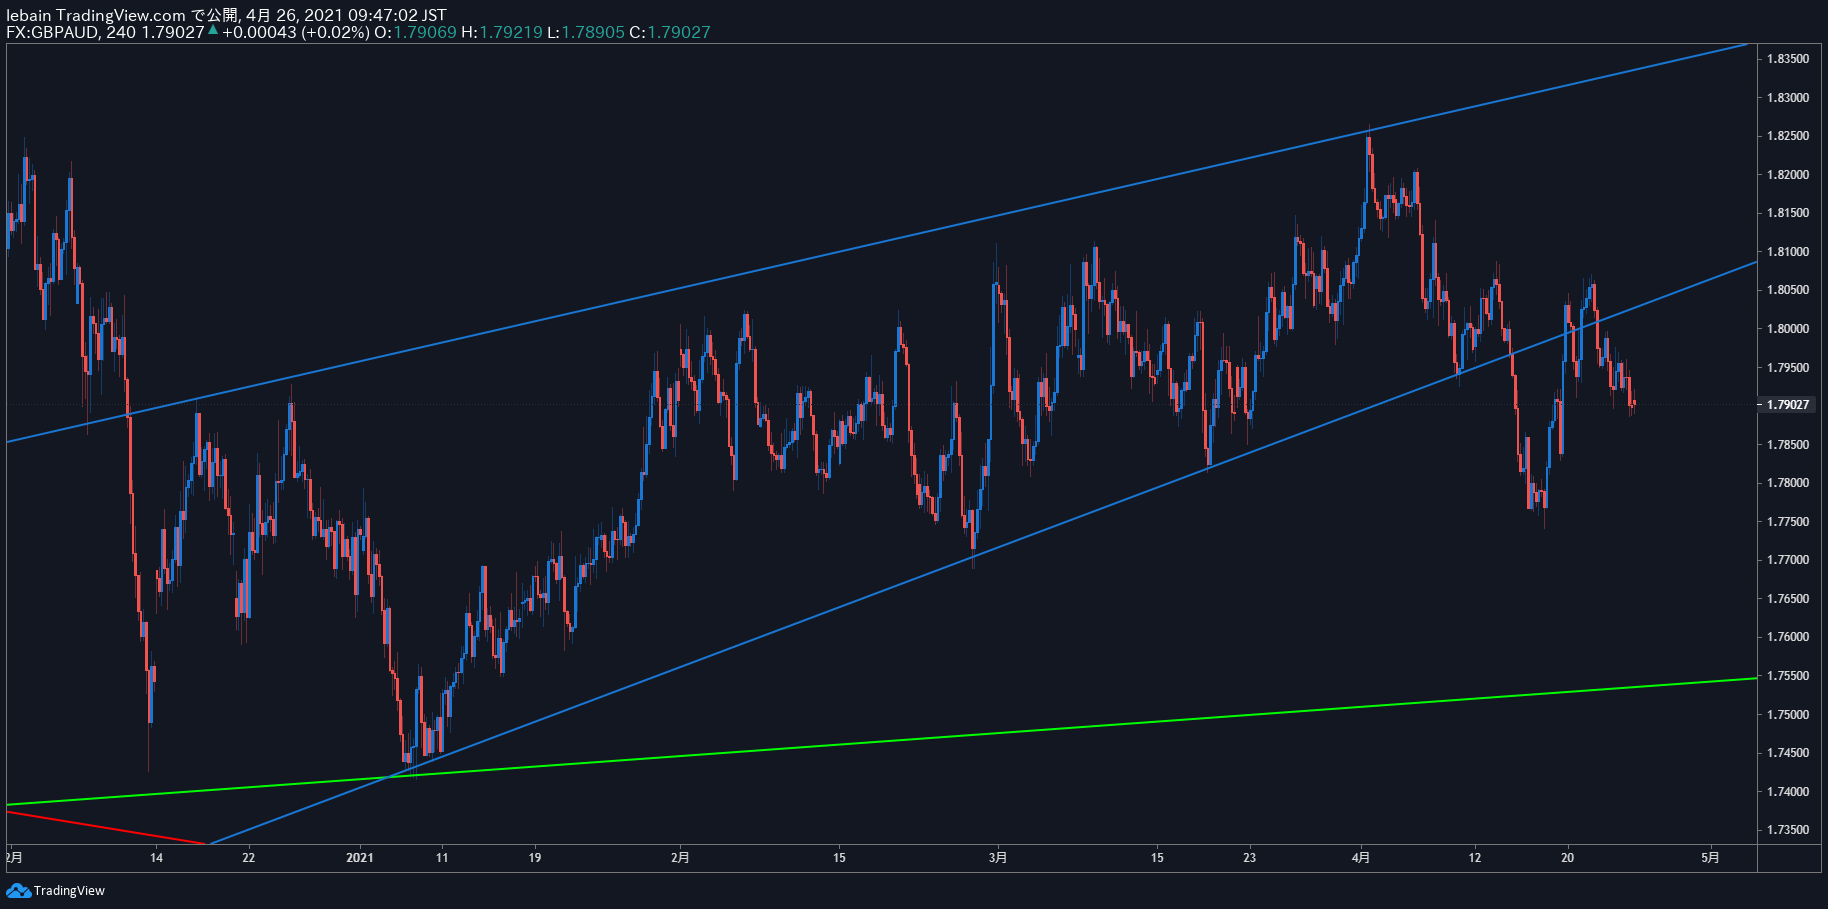Click the low value L:1.78905
Screen dimensions: 1828x909
(586, 32)
